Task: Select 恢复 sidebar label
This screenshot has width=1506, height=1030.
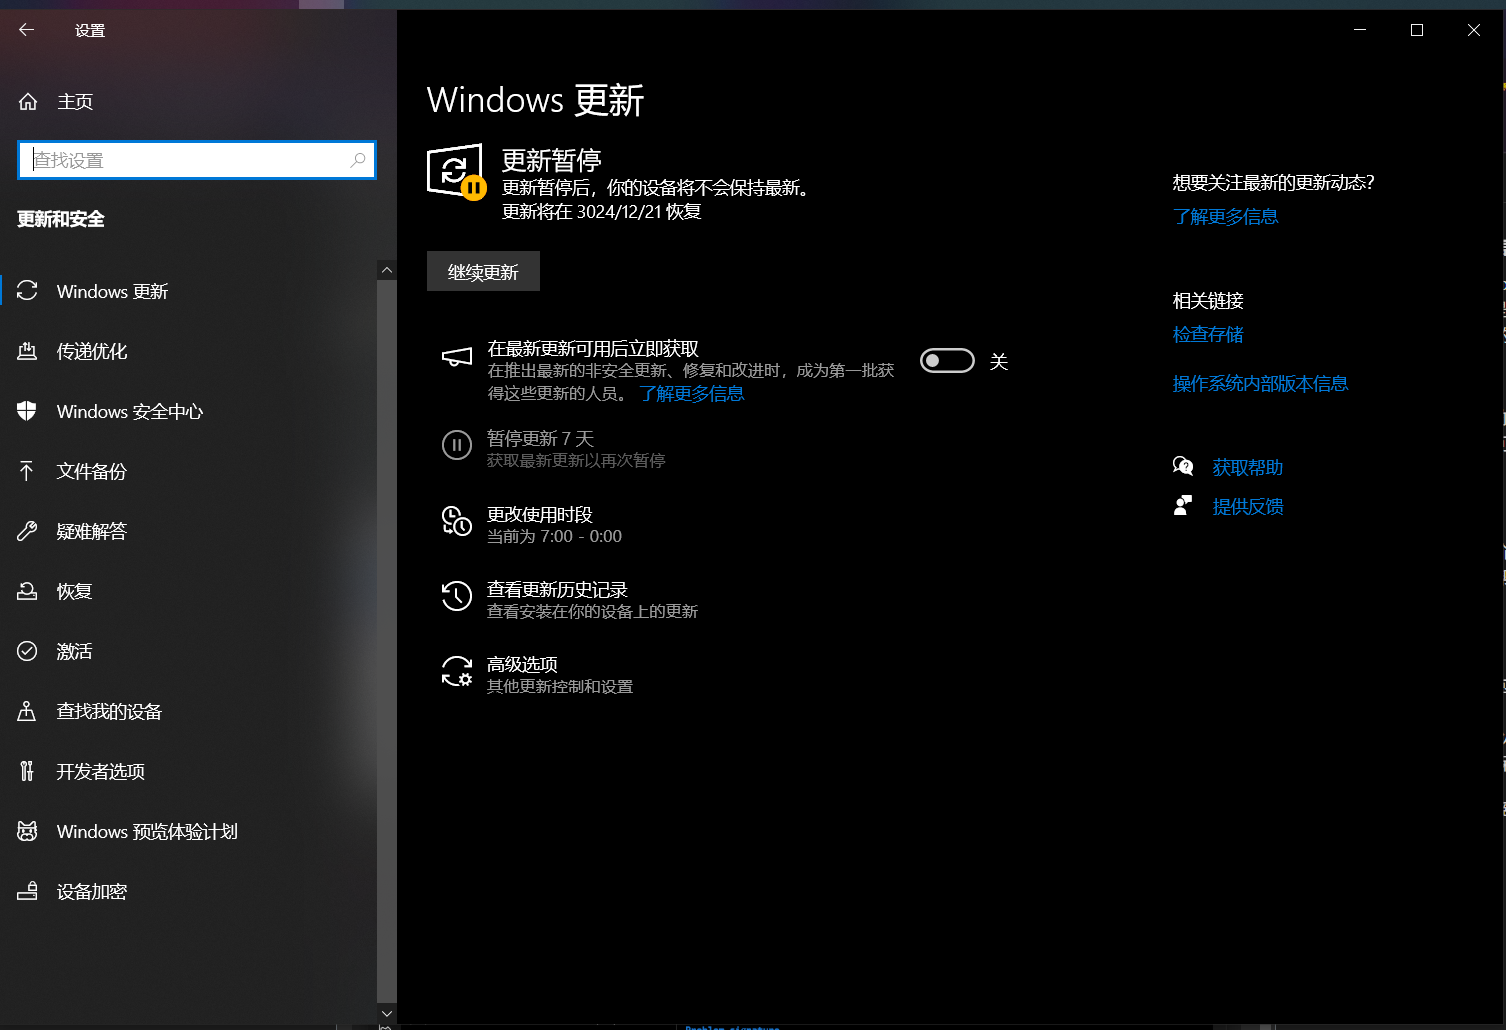Action: [75, 592]
